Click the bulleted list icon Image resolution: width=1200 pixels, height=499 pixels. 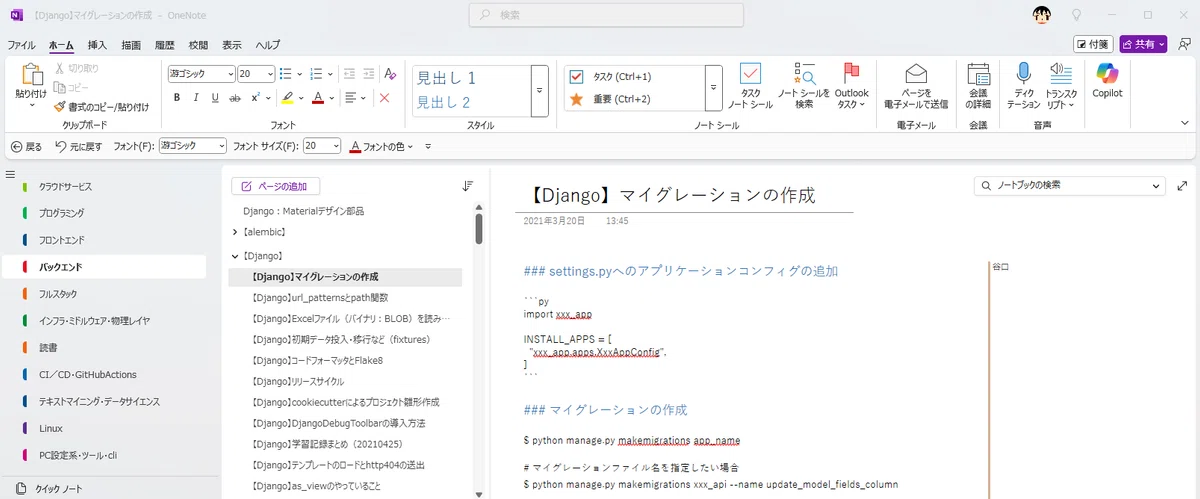pyautogui.click(x=285, y=74)
